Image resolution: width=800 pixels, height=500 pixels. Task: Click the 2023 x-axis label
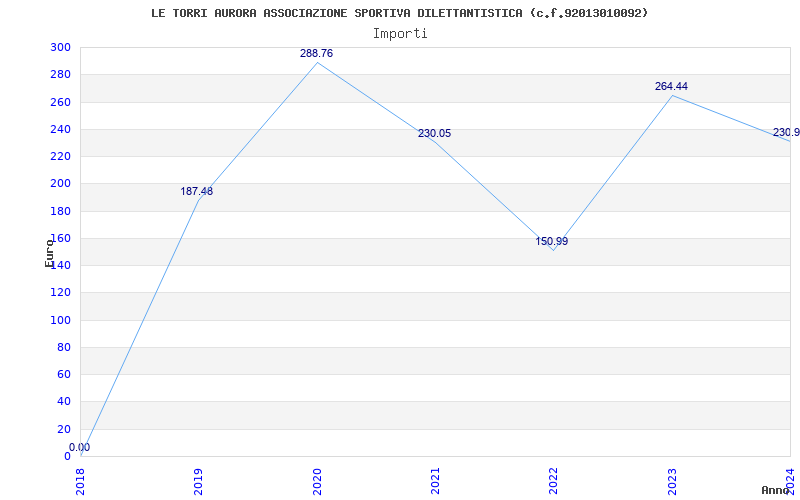point(672,481)
